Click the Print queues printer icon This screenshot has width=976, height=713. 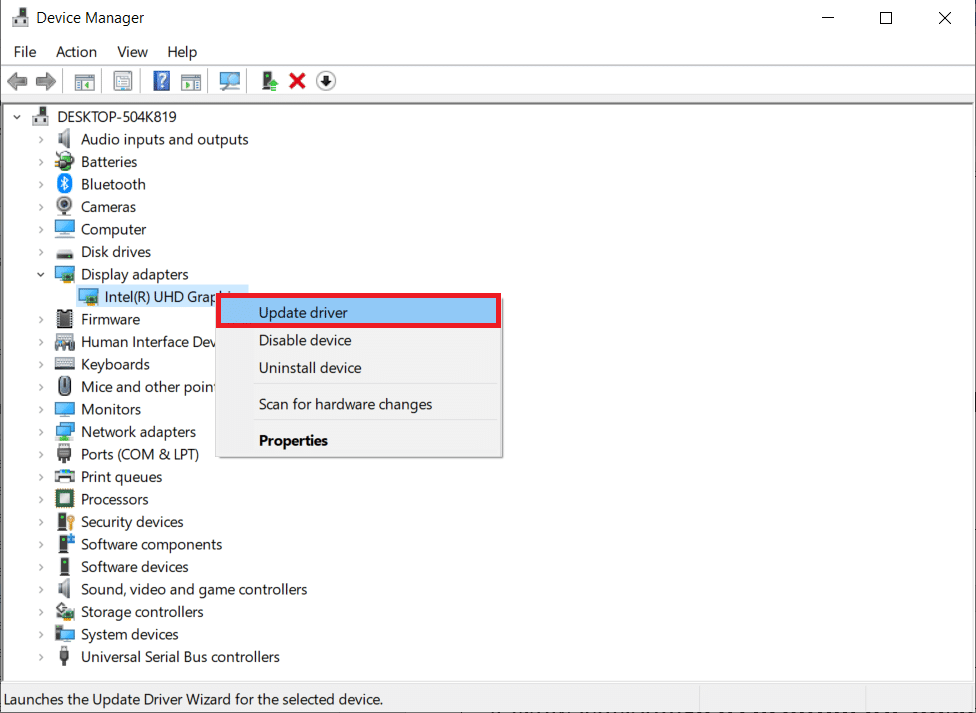click(64, 476)
